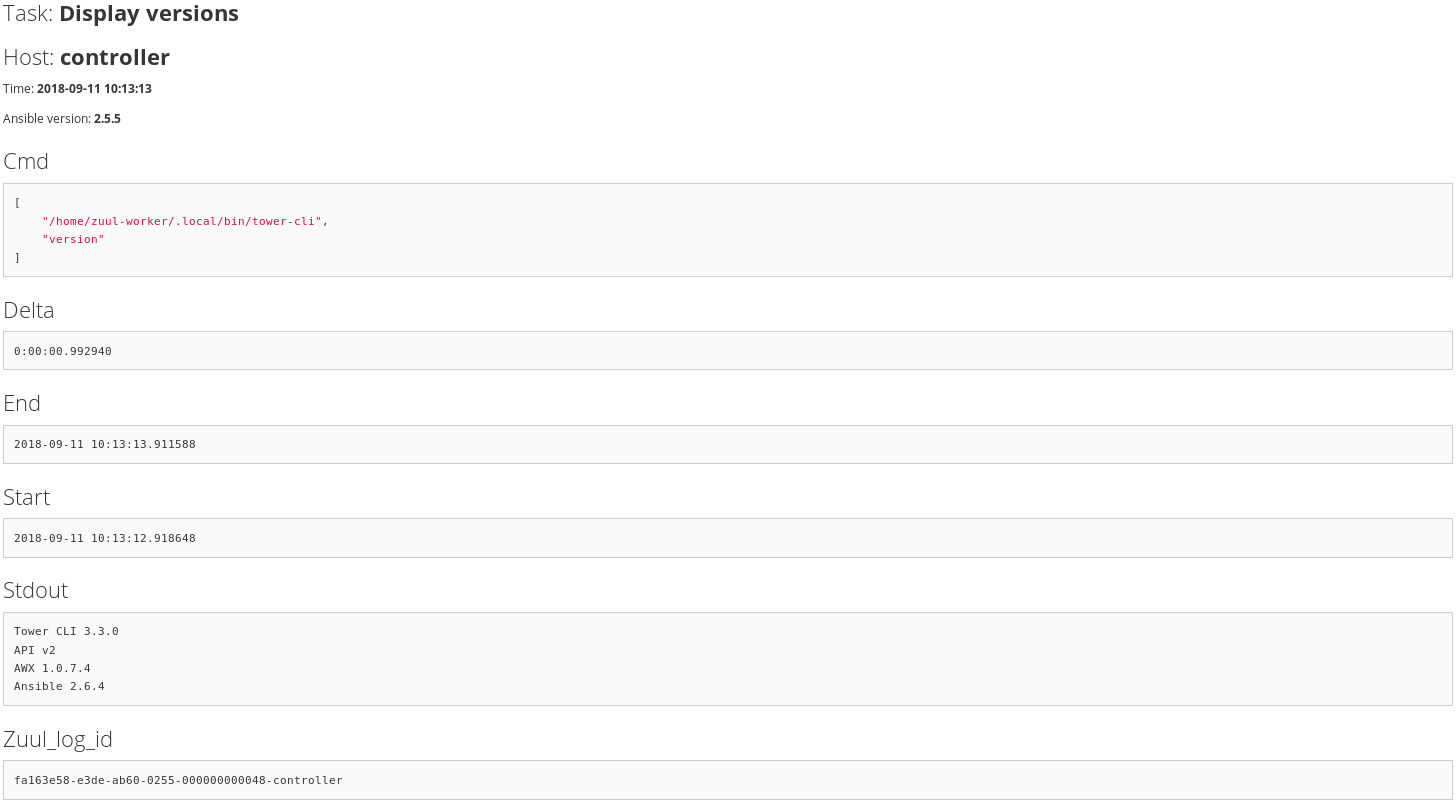
Task: Click the 'Display versions' task title
Action: coord(149,14)
